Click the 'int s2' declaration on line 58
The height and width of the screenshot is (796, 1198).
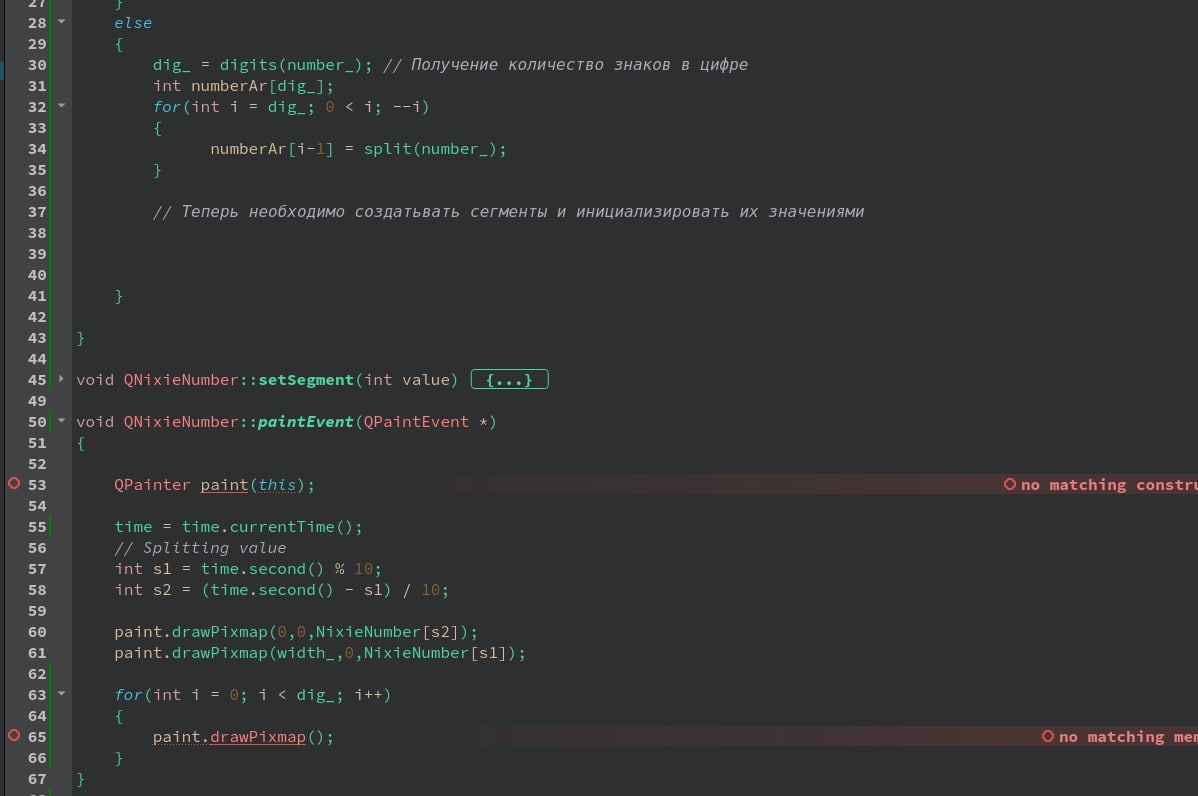click(x=143, y=590)
